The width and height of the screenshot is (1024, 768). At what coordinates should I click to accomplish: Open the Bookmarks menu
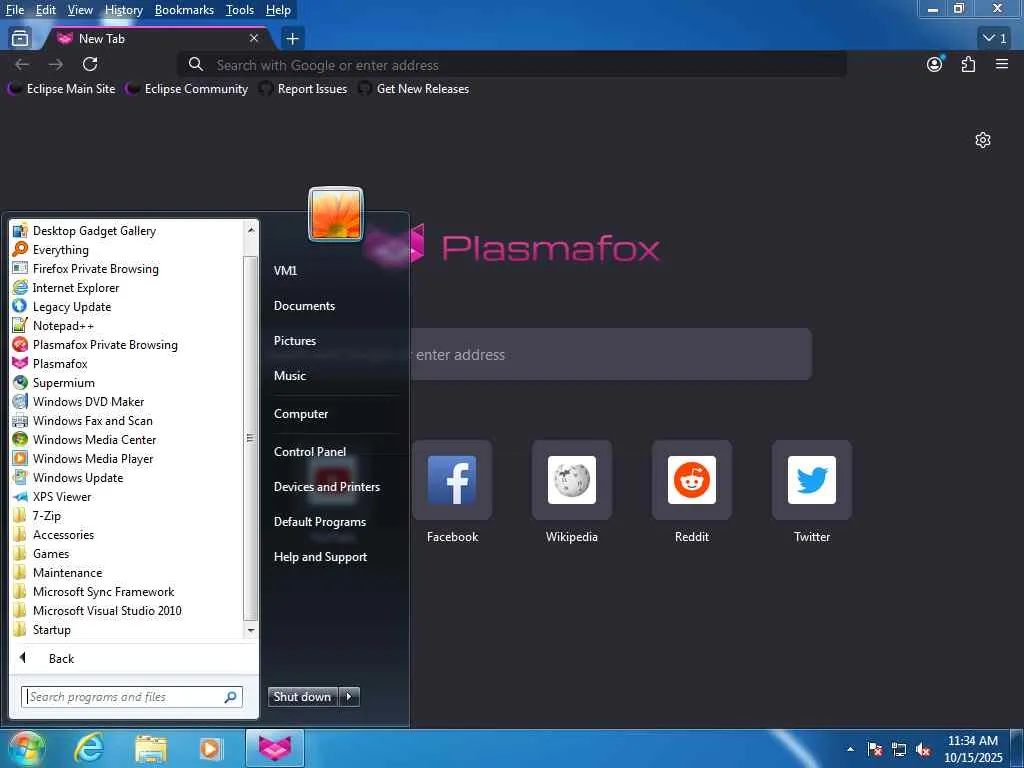[184, 10]
